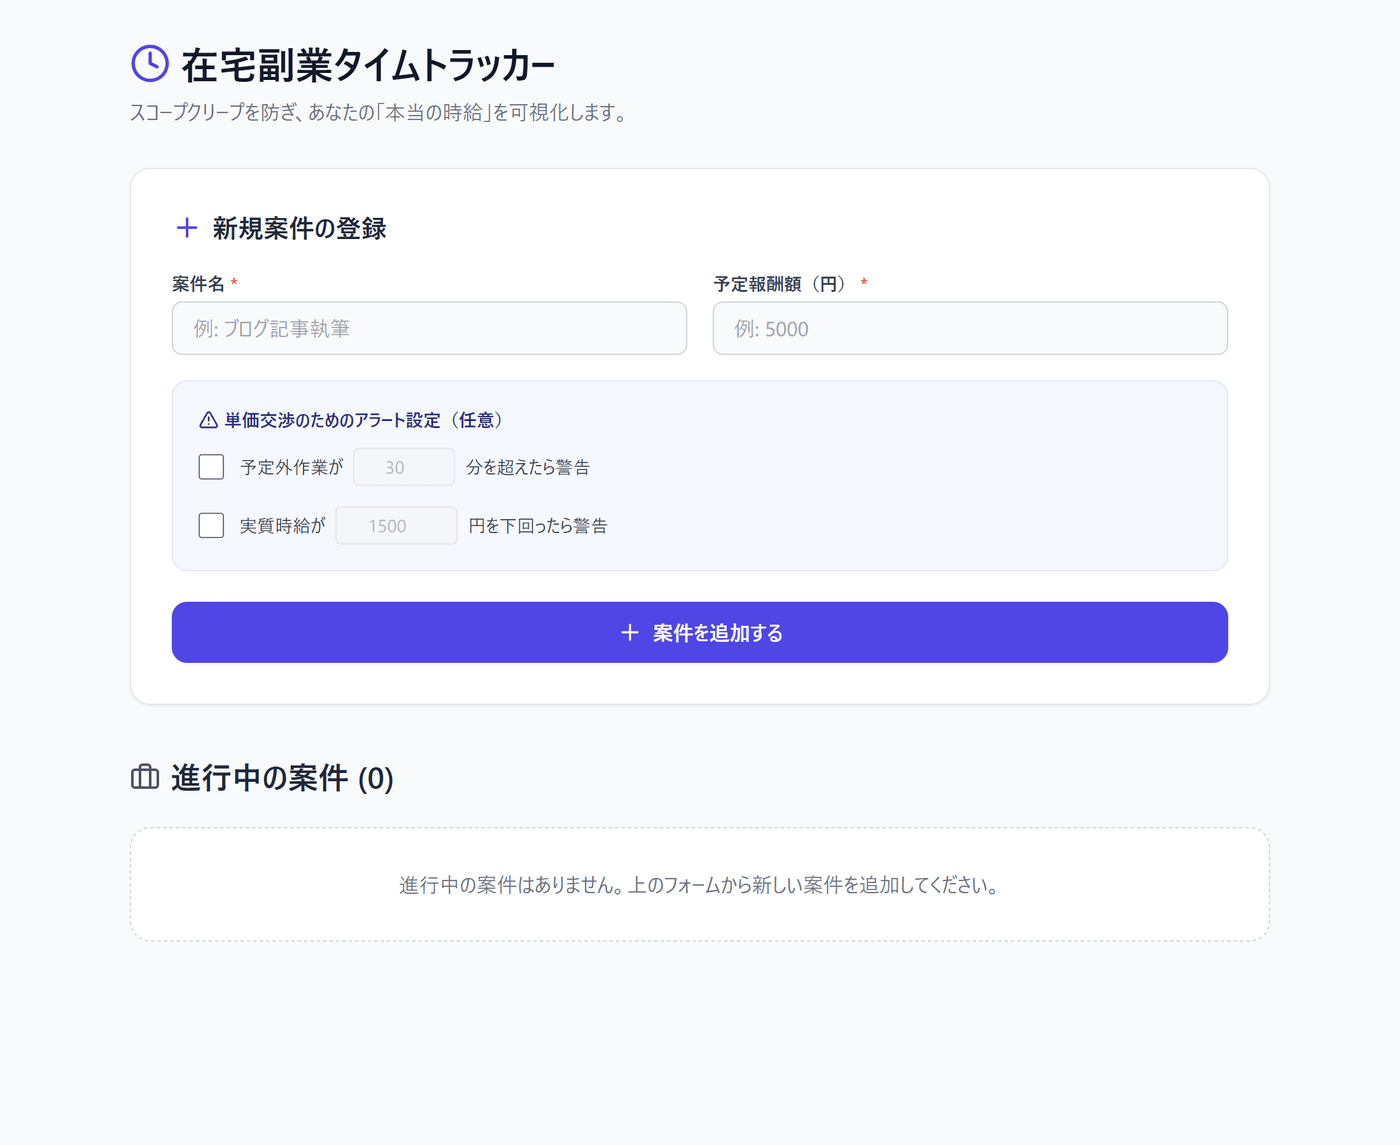Click the 在宅副業タイムトラッカー title

tap(368, 65)
